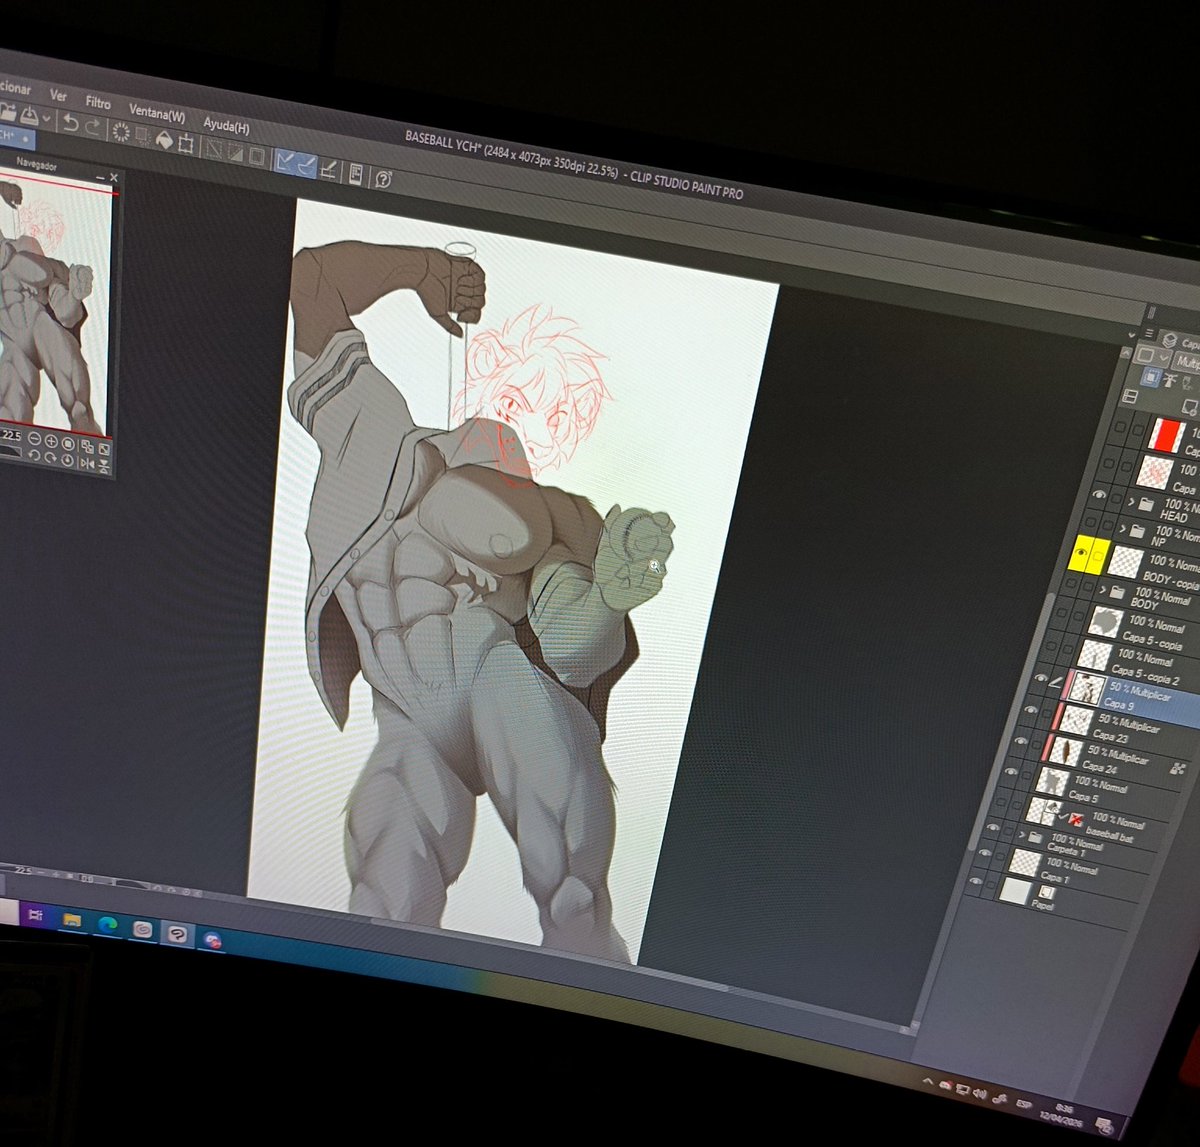Image resolution: width=1200 pixels, height=1147 pixels.
Task: Open the support help question-mark icon
Action: (383, 178)
